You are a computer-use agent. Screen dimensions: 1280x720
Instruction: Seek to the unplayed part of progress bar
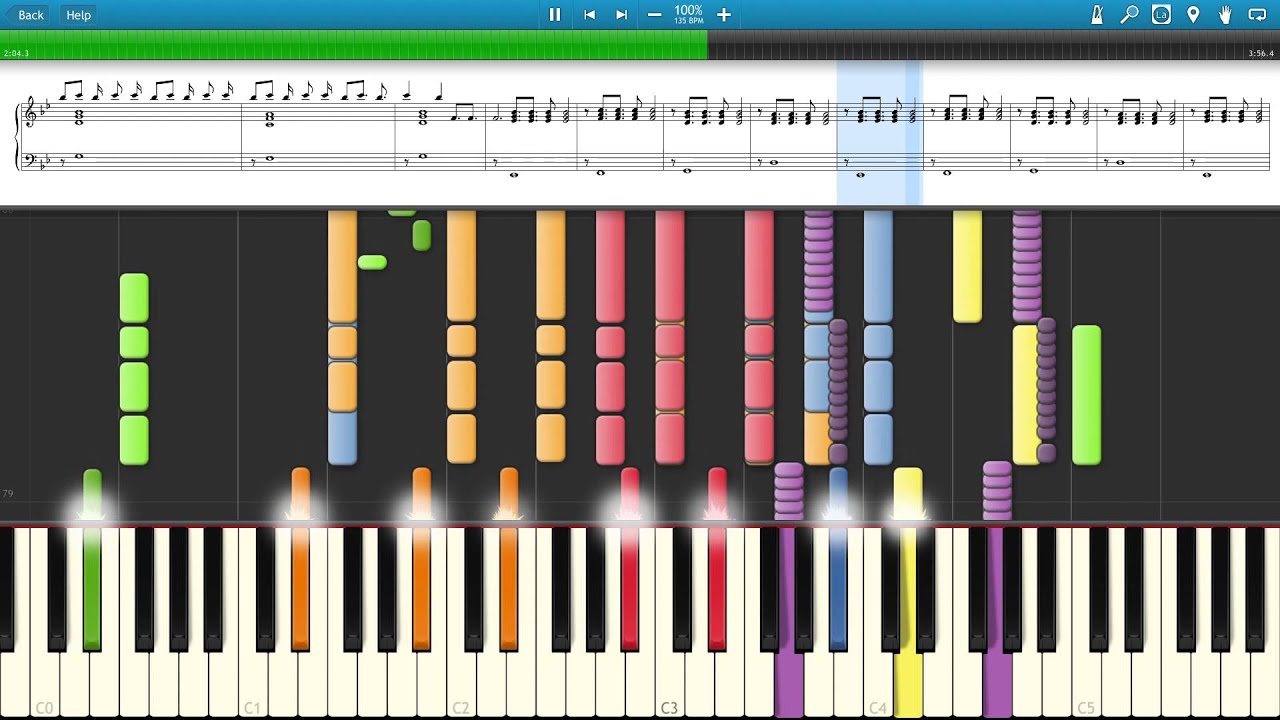[980, 45]
